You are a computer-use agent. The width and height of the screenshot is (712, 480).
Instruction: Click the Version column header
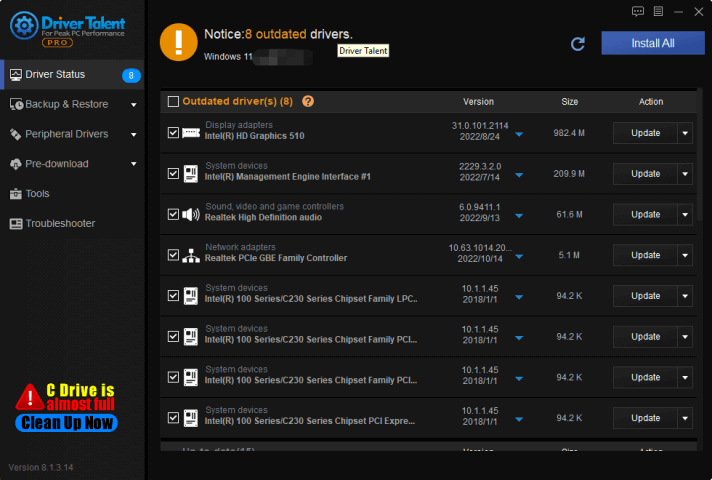pos(478,102)
